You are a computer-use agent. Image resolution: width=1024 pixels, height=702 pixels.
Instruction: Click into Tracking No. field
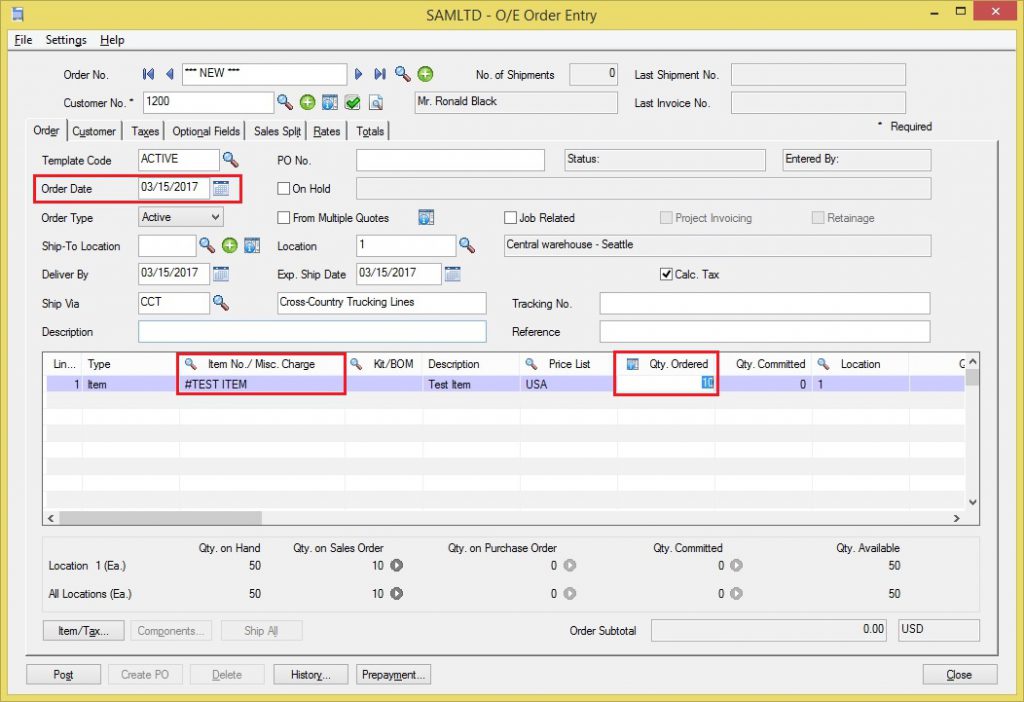(765, 303)
